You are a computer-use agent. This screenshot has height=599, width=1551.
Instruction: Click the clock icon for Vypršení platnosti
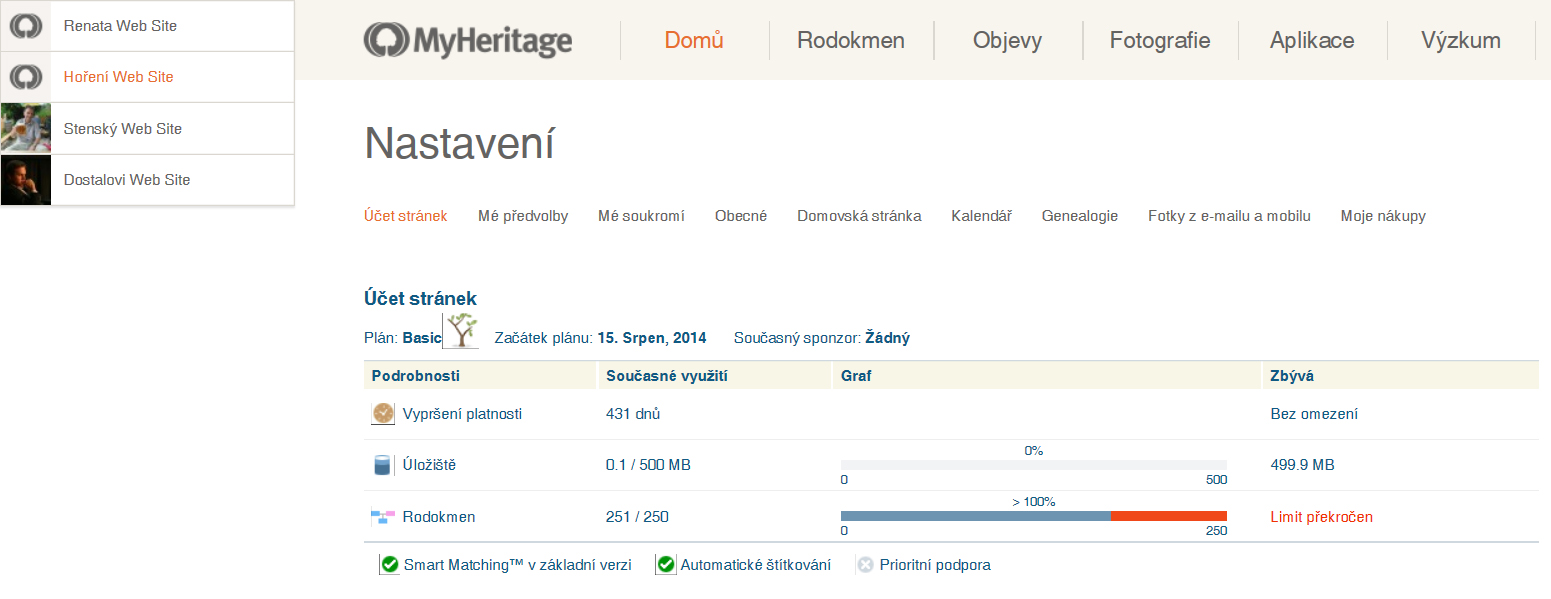(383, 413)
